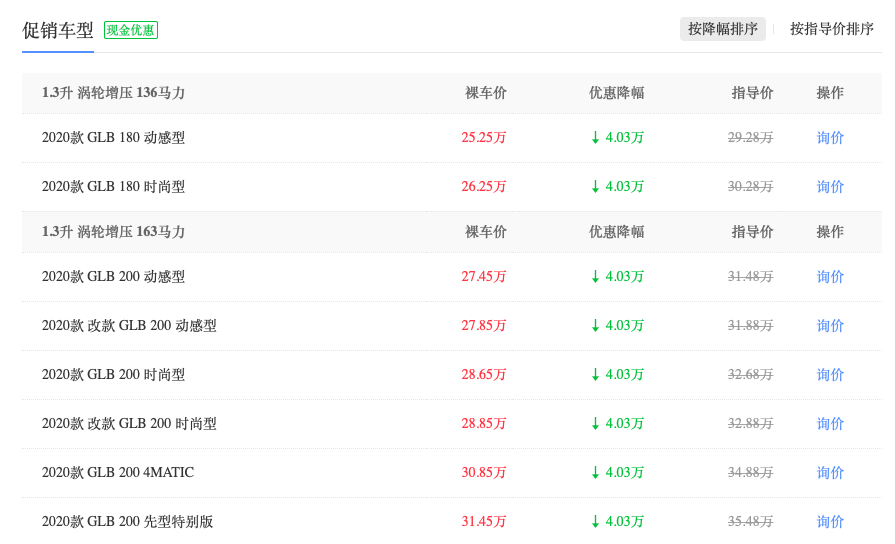The image size is (895, 544).
Task: Click the green 现金优惠 badge
Action: [131, 30]
